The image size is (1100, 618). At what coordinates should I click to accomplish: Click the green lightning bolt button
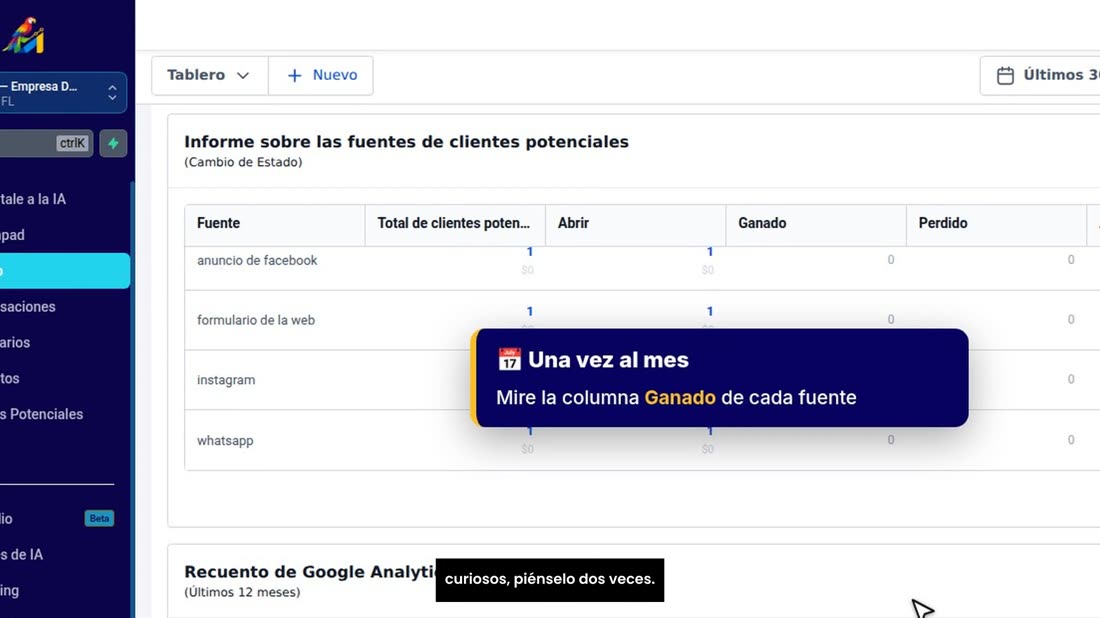pos(113,143)
